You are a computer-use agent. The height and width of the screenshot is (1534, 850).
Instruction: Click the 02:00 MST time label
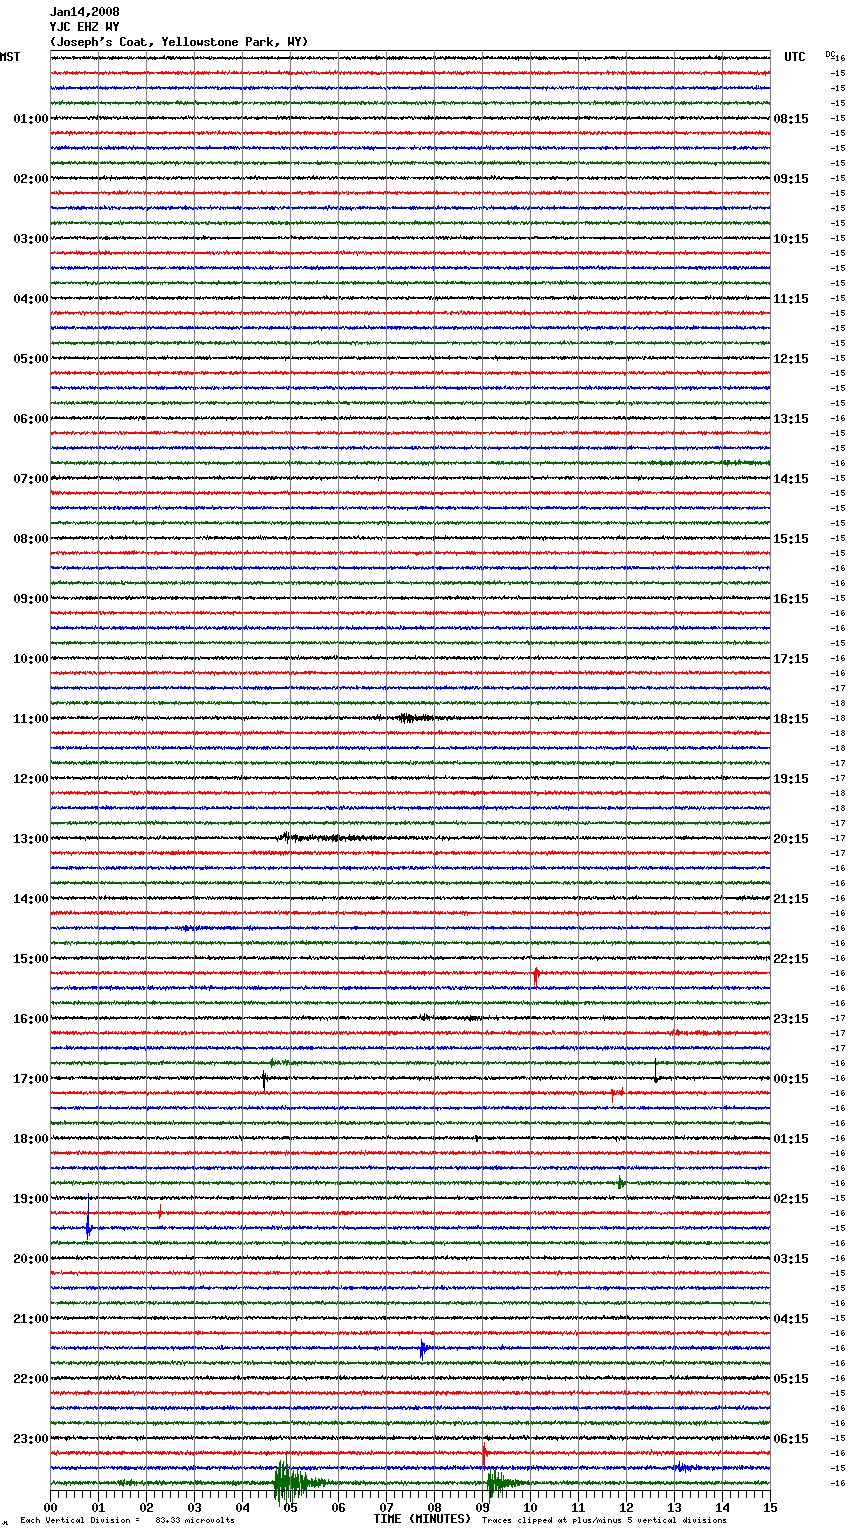click(31, 179)
